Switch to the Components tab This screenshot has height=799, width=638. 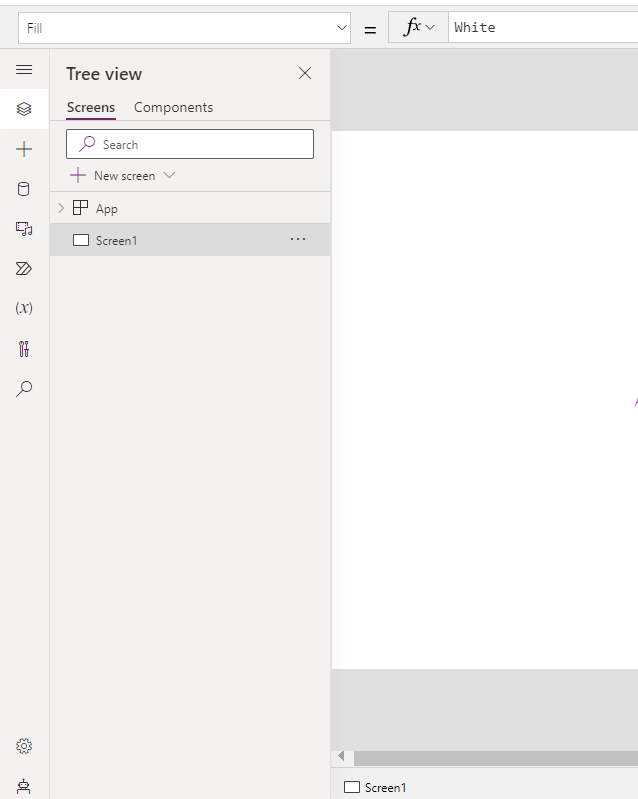click(173, 108)
